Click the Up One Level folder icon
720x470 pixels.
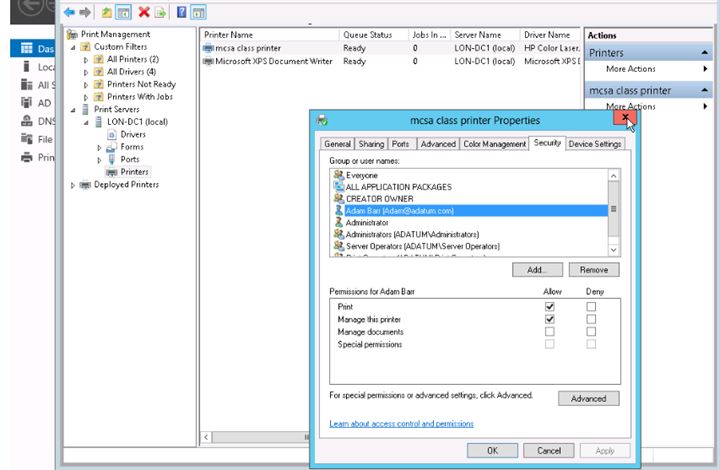[x=106, y=12]
